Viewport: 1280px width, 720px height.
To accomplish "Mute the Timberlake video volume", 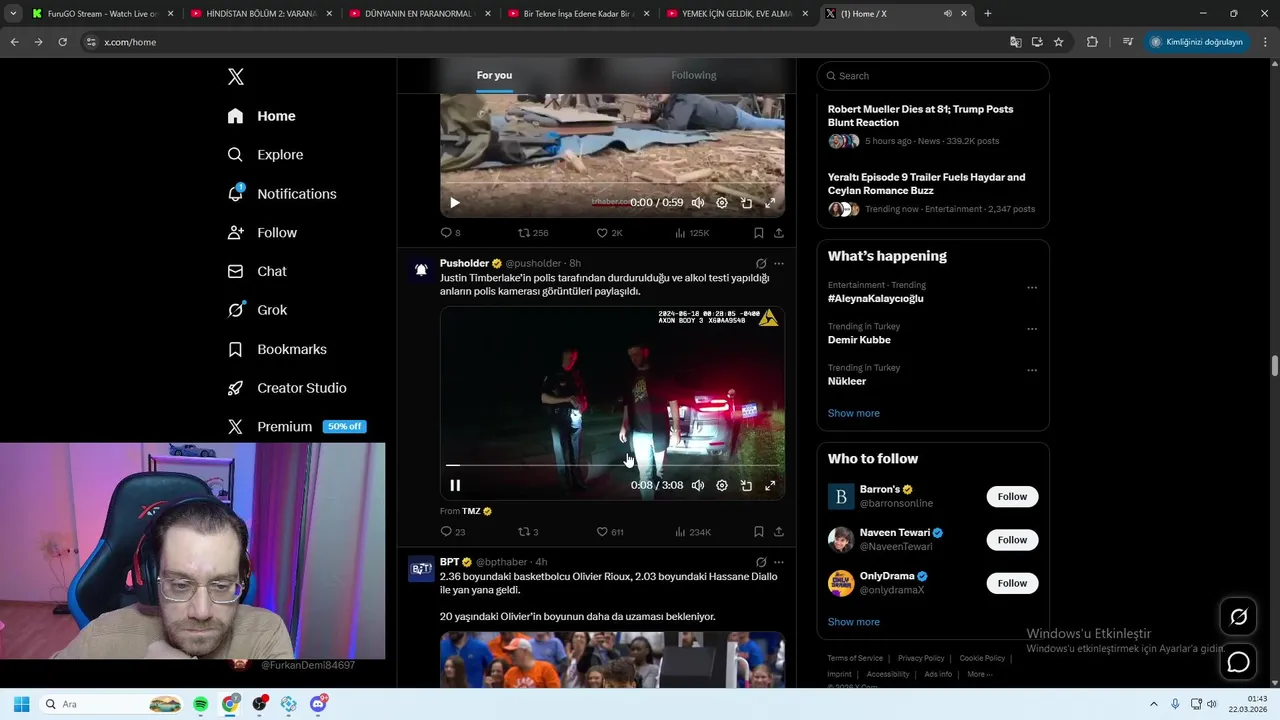I will [698, 485].
